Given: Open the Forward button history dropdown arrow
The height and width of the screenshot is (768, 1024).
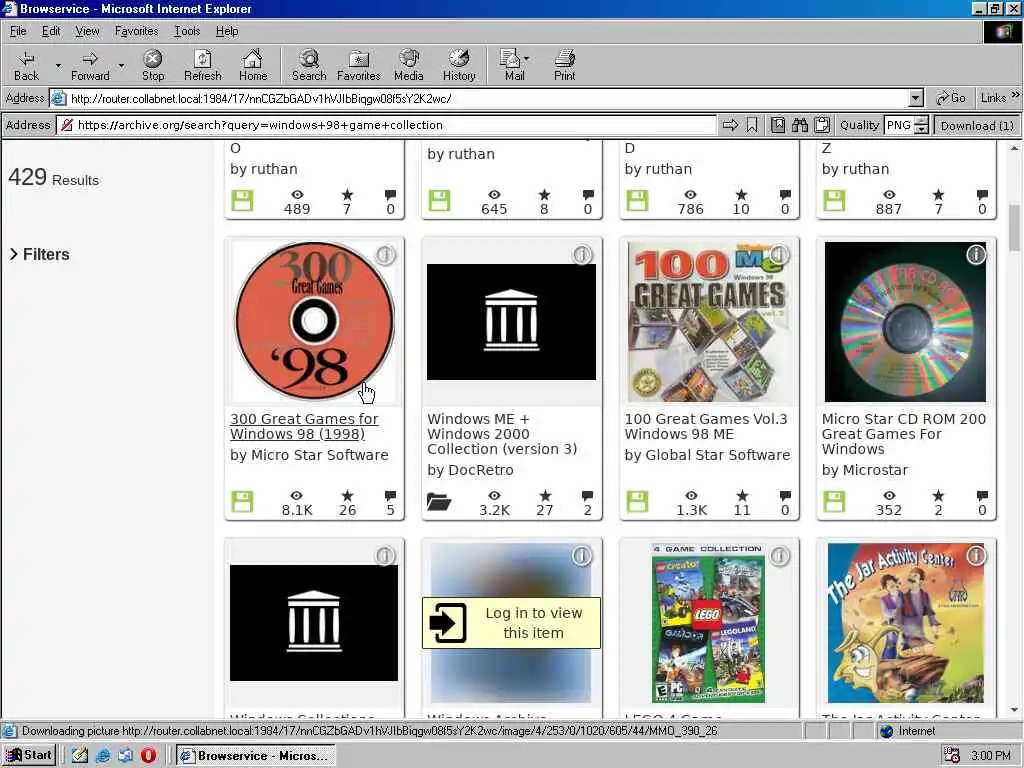Looking at the screenshot, I should (121, 65).
